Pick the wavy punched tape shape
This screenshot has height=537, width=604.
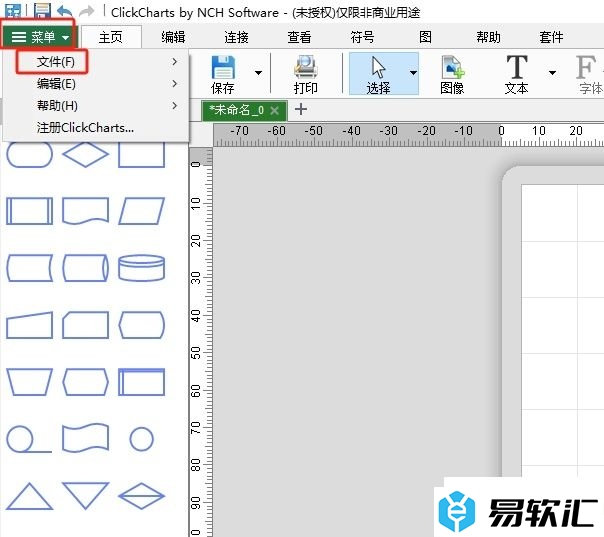[x=86, y=438]
